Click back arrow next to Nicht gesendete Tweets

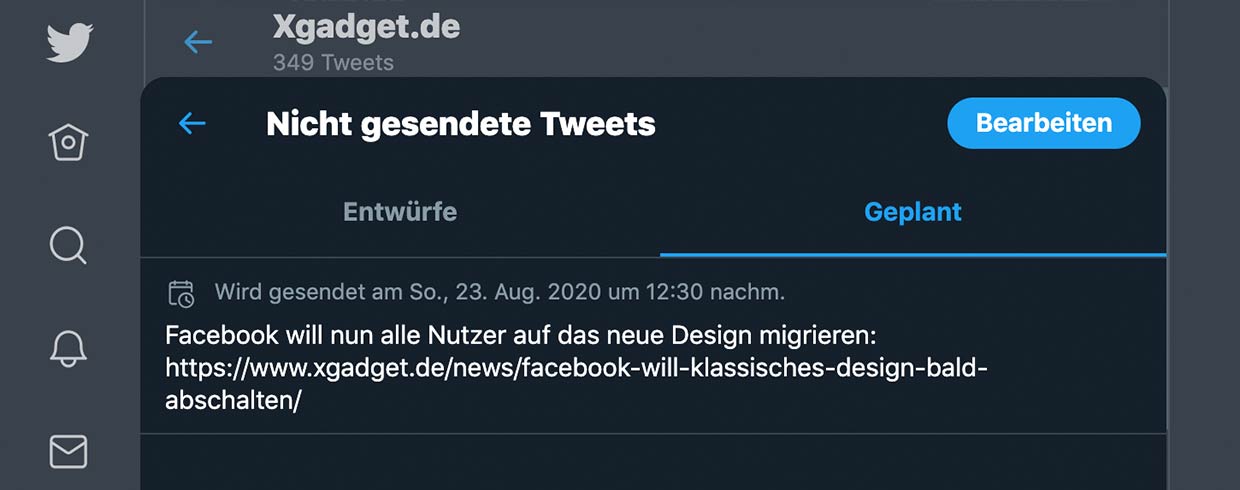point(191,123)
